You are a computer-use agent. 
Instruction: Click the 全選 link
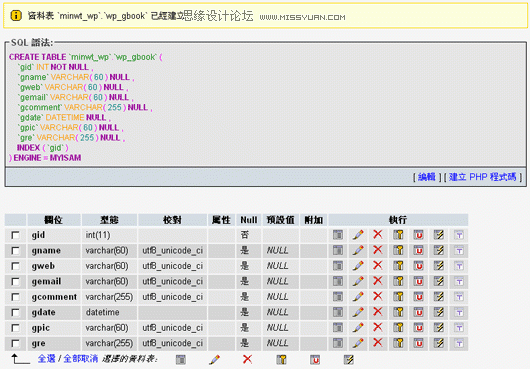[47, 359]
